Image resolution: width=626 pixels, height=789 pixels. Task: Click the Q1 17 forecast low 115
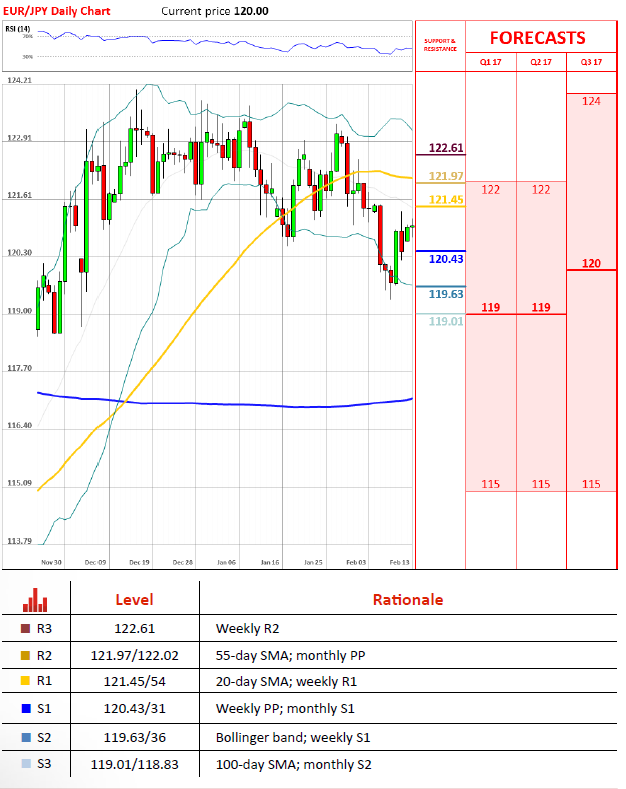[491, 484]
